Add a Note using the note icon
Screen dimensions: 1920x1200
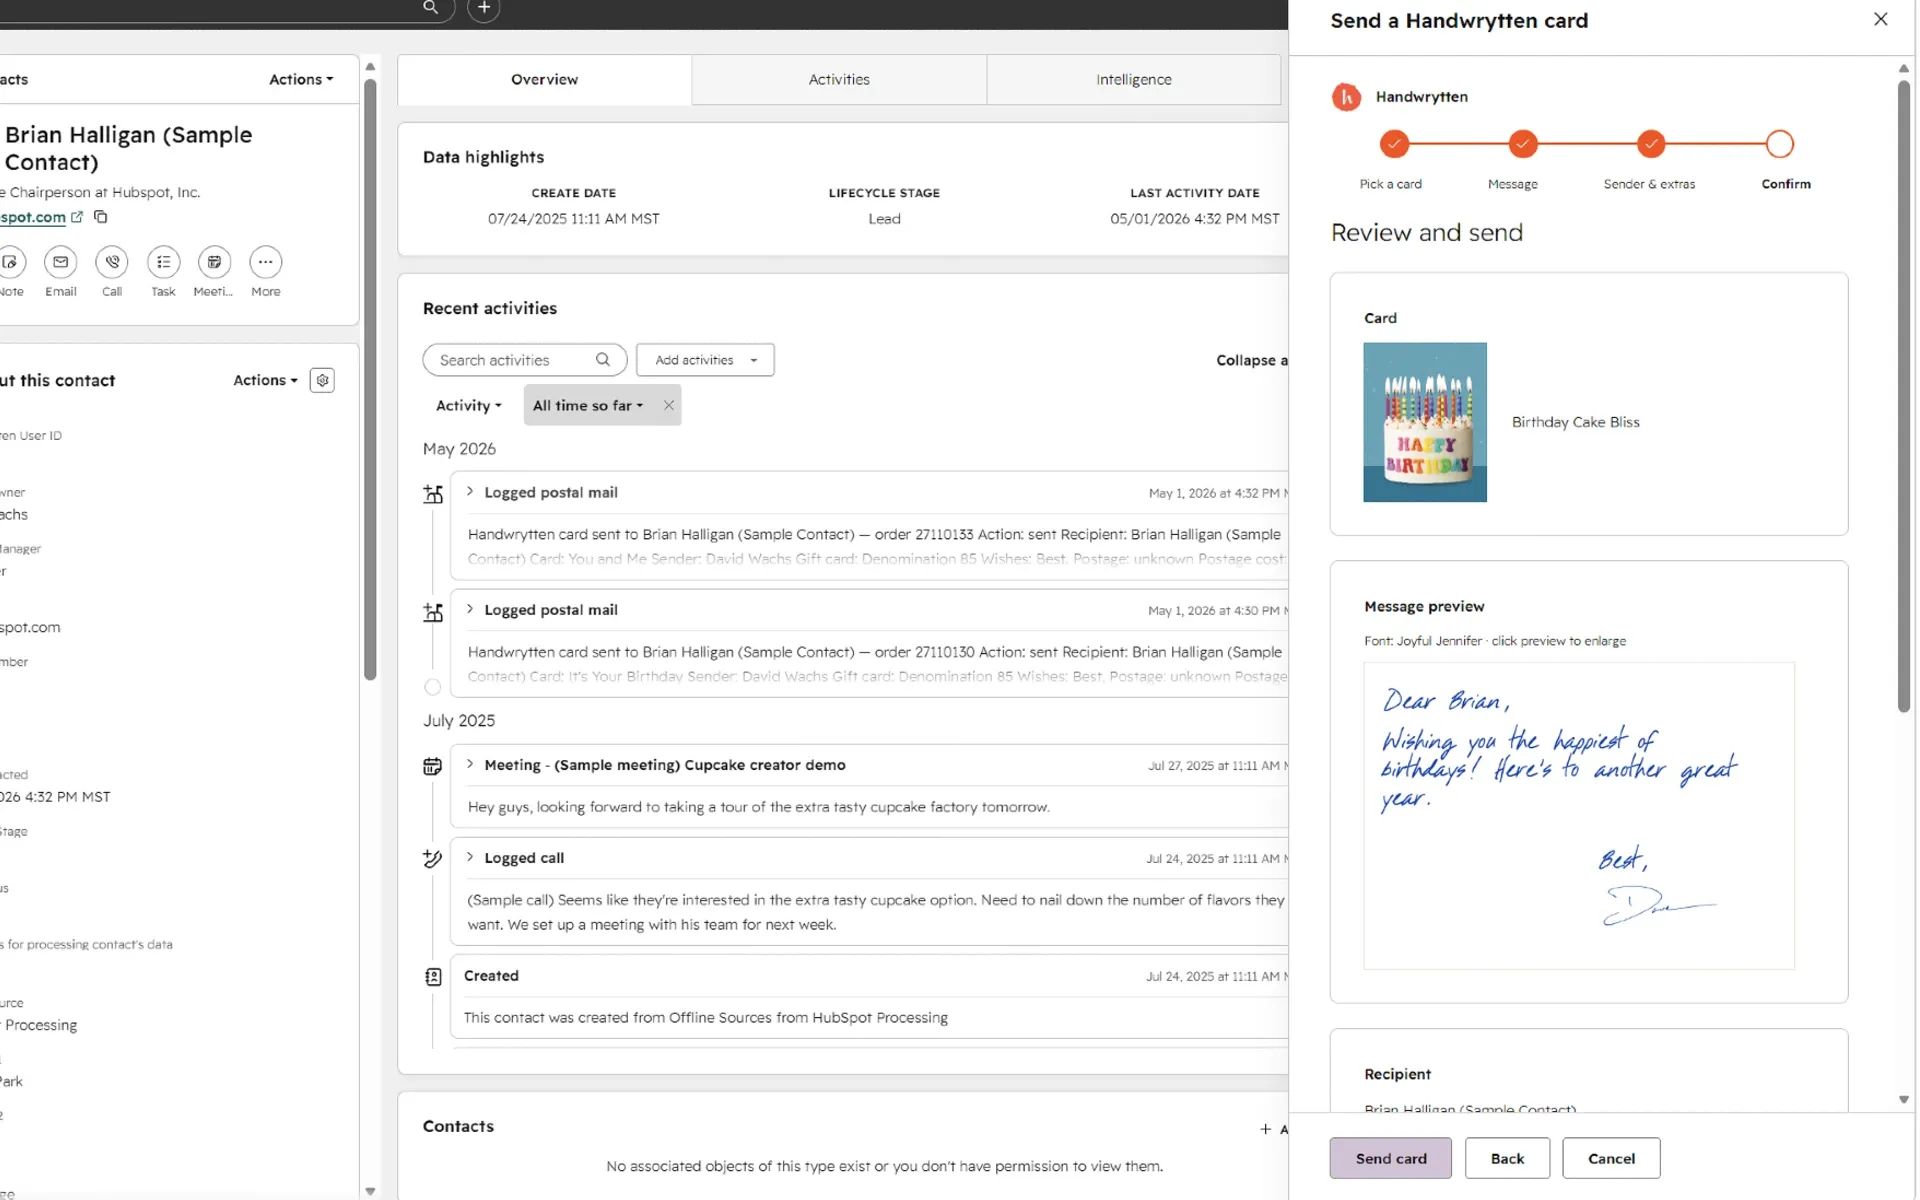tap(10, 262)
